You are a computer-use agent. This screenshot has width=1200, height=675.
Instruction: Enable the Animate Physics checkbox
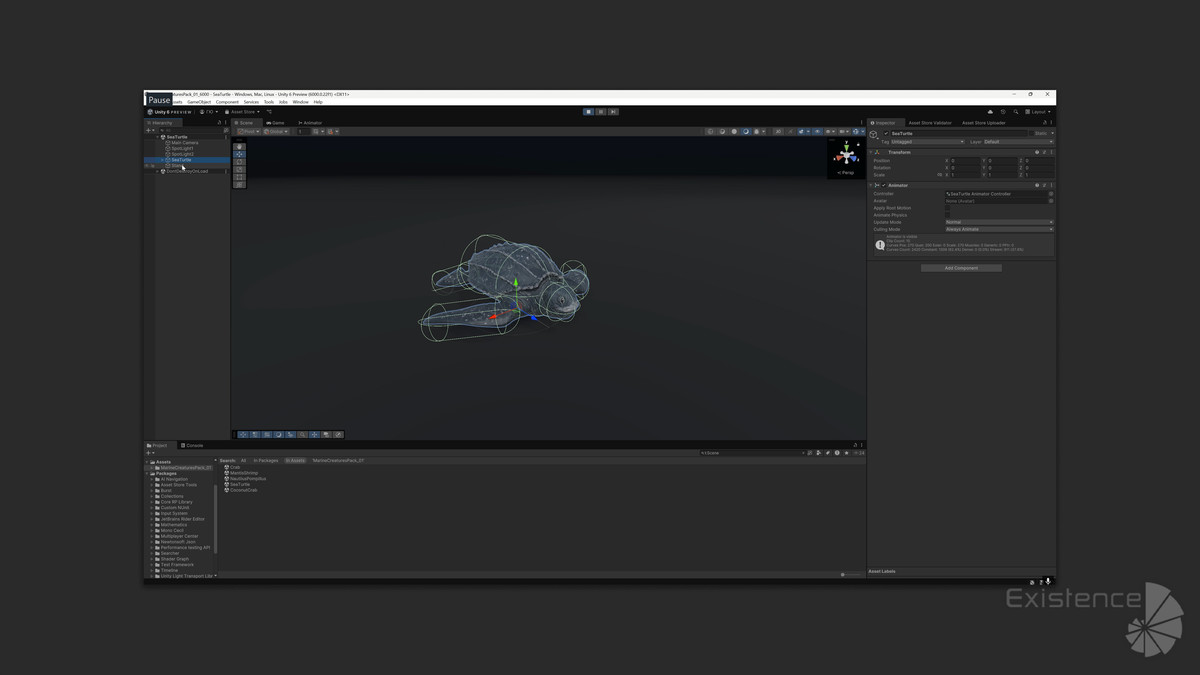(949, 215)
